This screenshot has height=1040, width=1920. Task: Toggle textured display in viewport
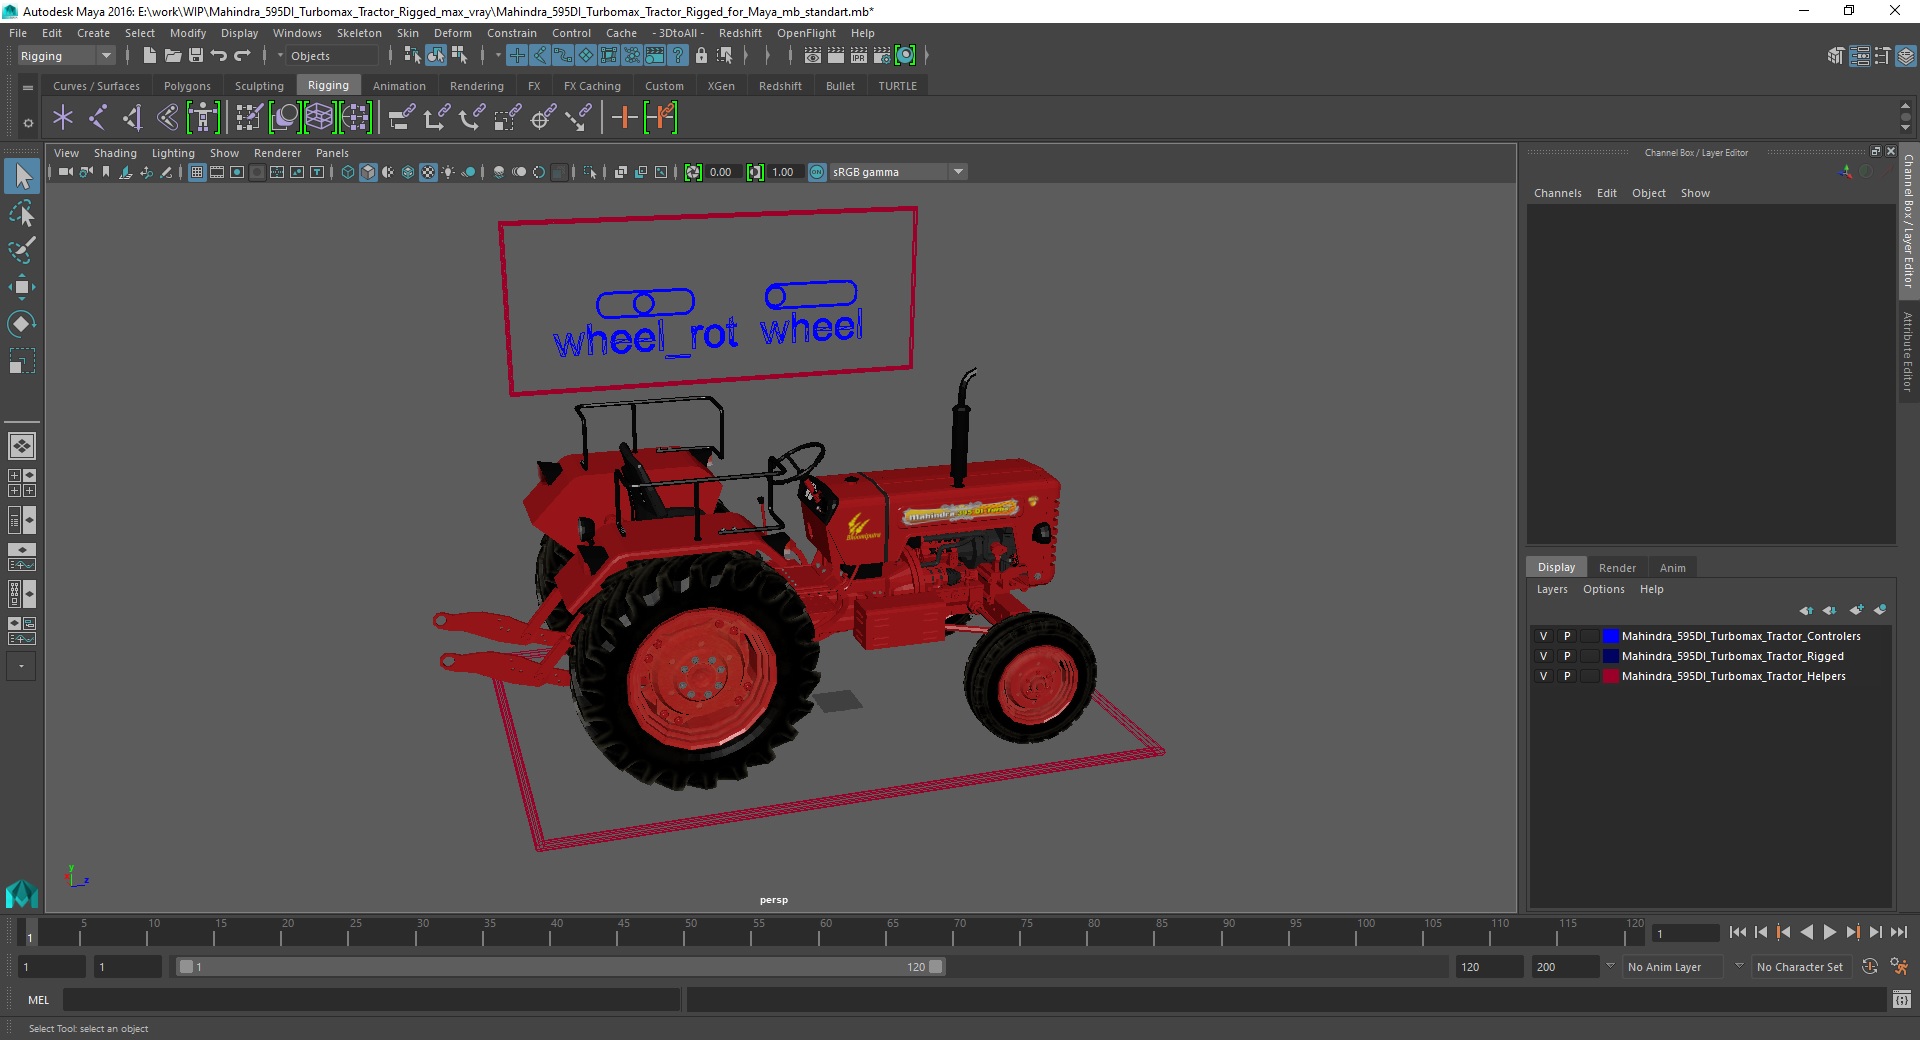(428, 172)
